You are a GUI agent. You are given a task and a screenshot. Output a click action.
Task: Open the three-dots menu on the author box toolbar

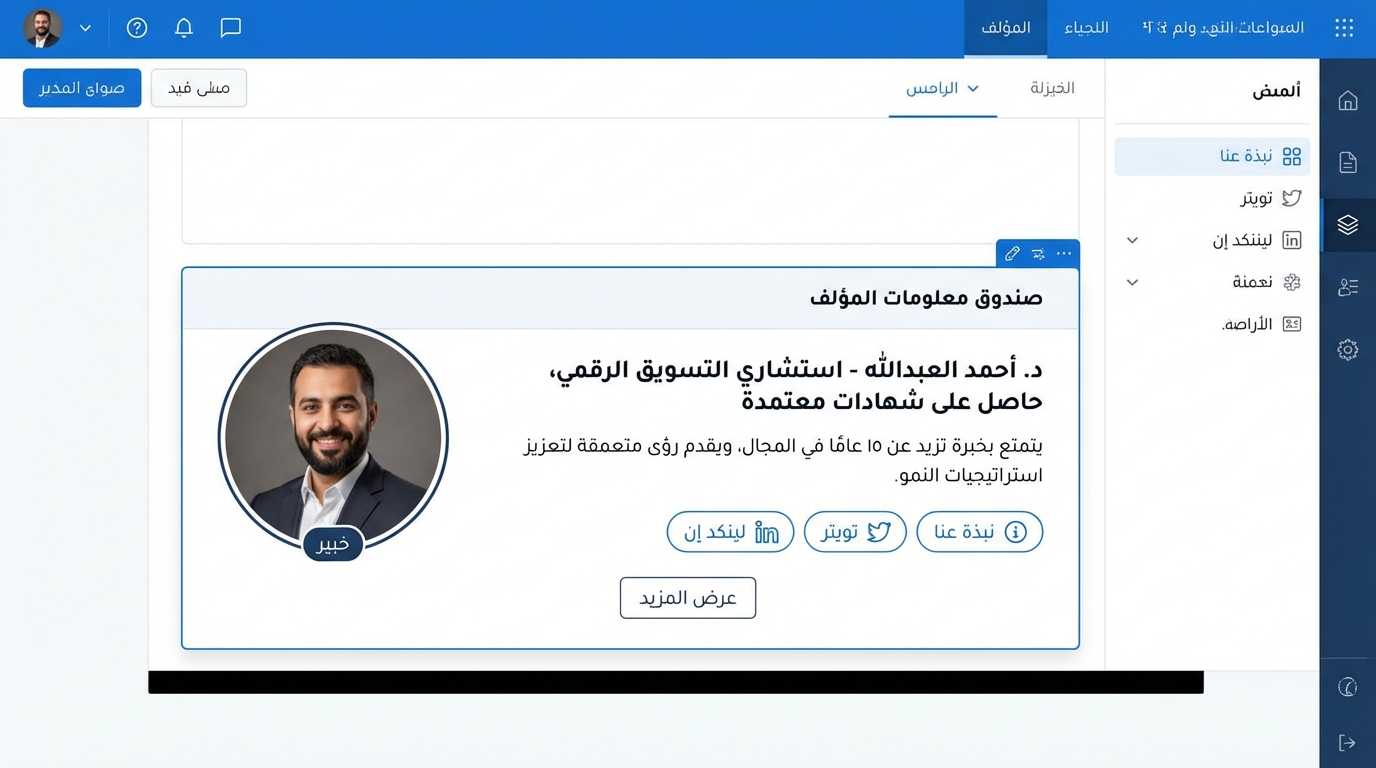pos(1064,253)
